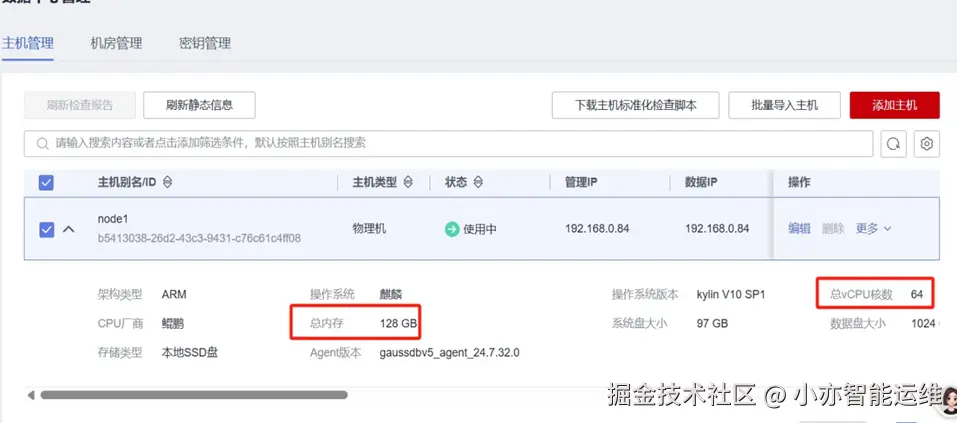The height and width of the screenshot is (423, 957).
Task: Filter the 状态 column icon
Action: click(478, 183)
